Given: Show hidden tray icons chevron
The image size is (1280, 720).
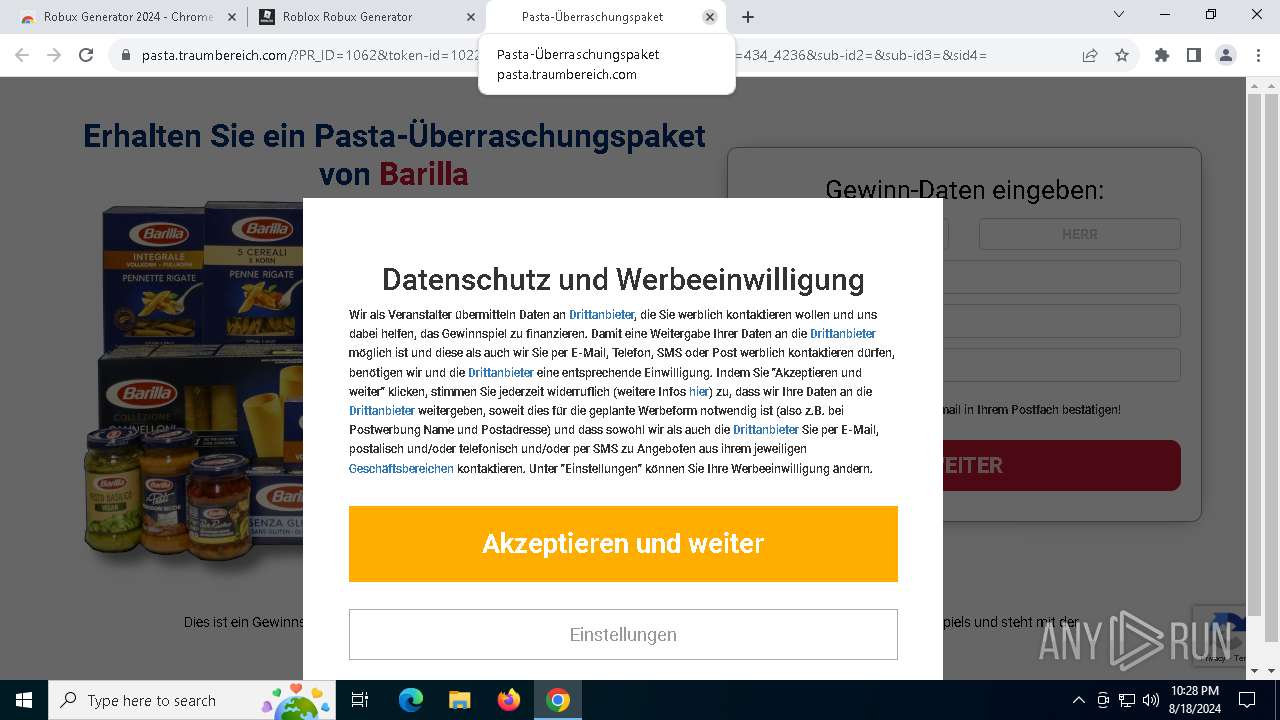Looking at the screenshot, I should 1078,700.
